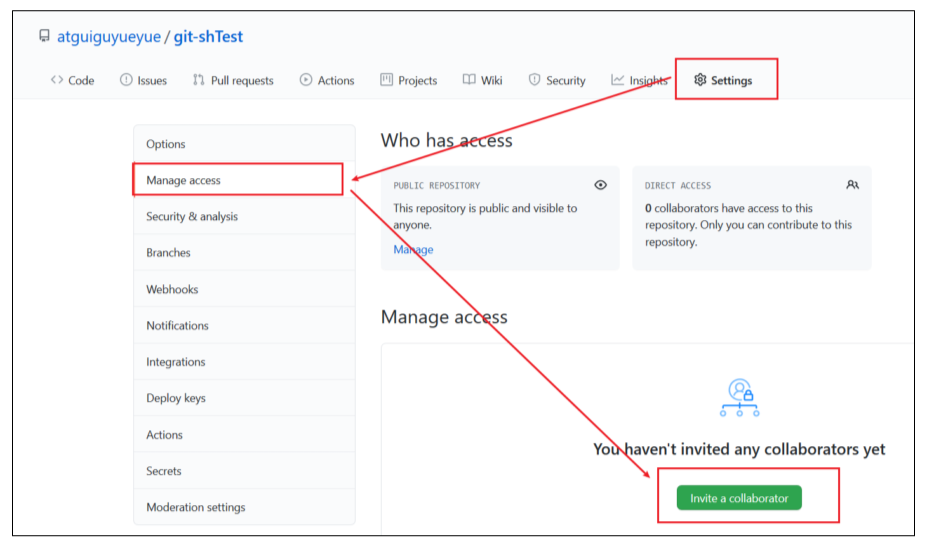The width and height of the screenshot is (931, 548).
Task: Click the Manage access section heading
Action: coord(444,317)
